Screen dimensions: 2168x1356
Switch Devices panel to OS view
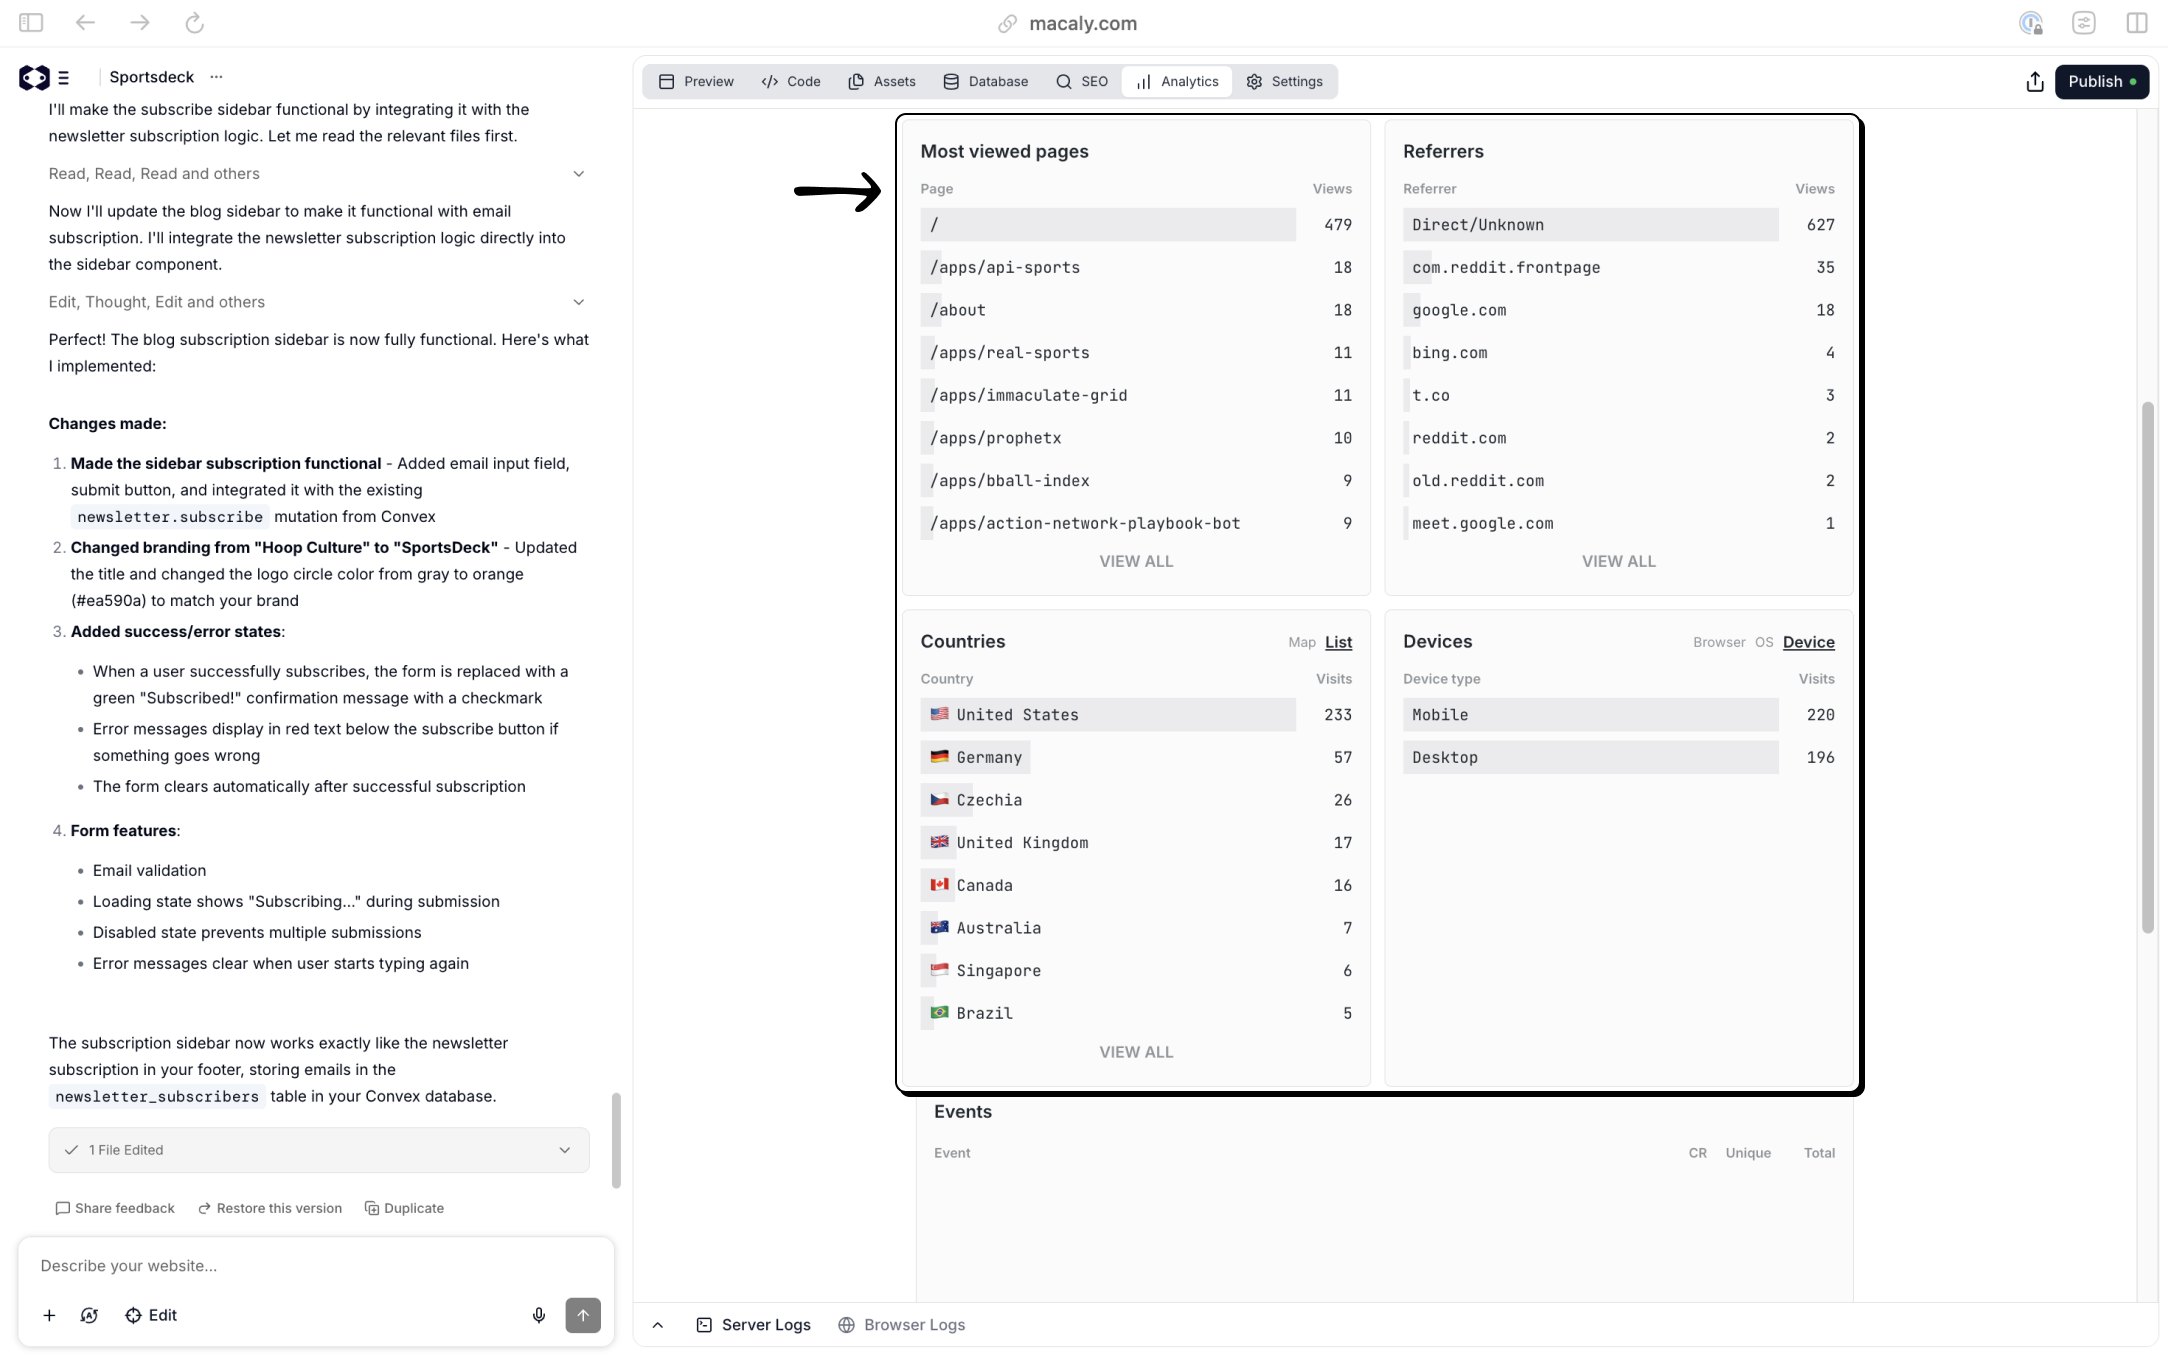(1763, 642)
